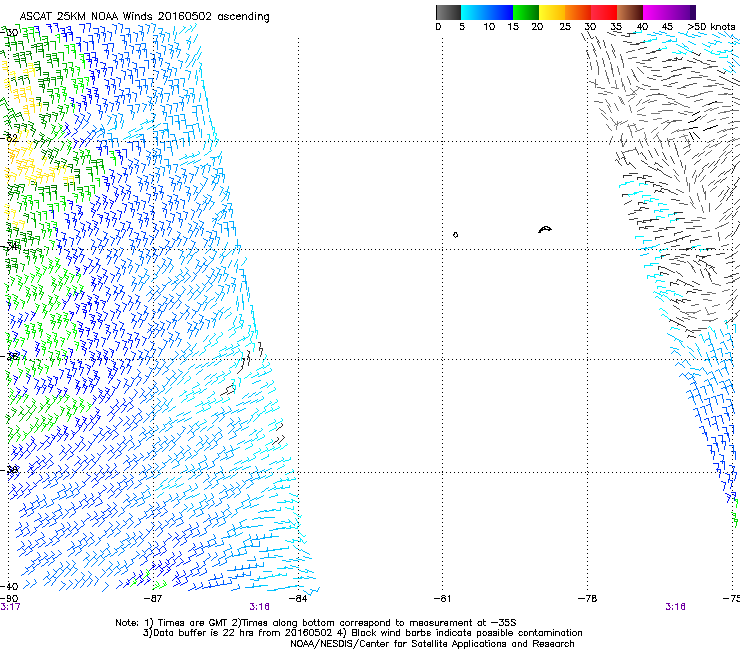Click the '25' legend scale label
Viewport: 740px width, 650px height.
click(565, 27)
